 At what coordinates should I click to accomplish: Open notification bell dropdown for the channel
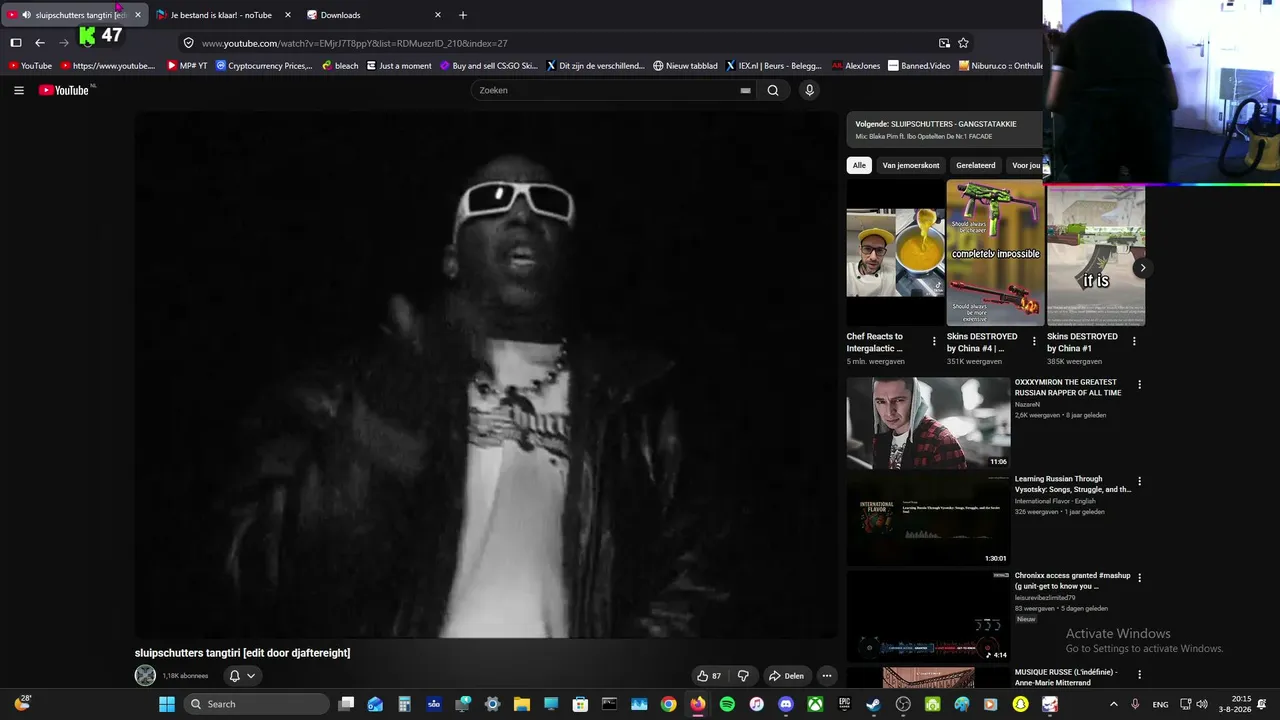tap(242, 676)
